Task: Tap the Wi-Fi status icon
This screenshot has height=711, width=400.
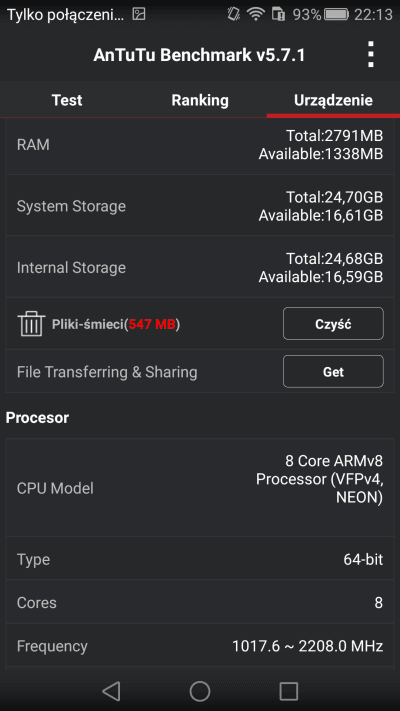Action: coord(256,15)
